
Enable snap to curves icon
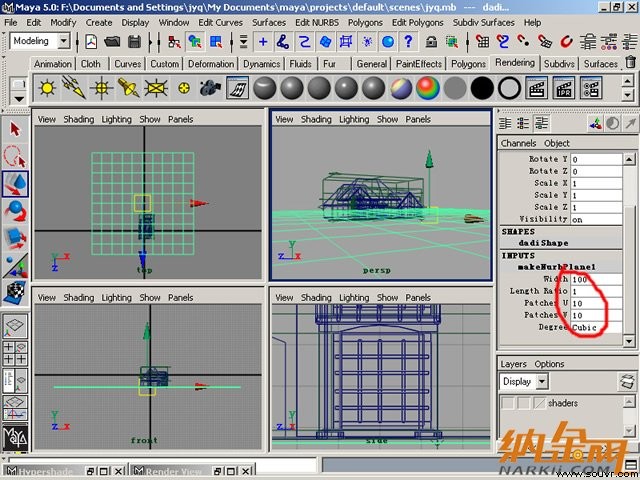(x=503, y=42)
